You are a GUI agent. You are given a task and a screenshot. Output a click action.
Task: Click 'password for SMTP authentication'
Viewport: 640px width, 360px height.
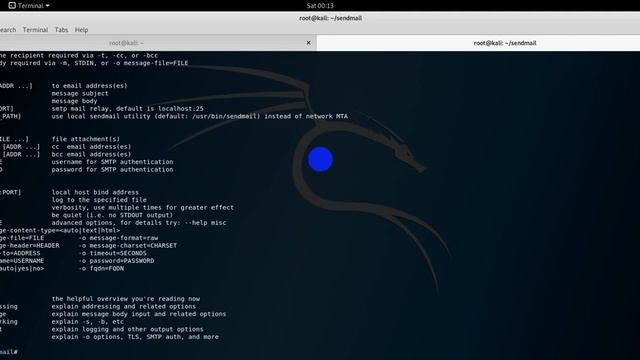coord(112,170)
